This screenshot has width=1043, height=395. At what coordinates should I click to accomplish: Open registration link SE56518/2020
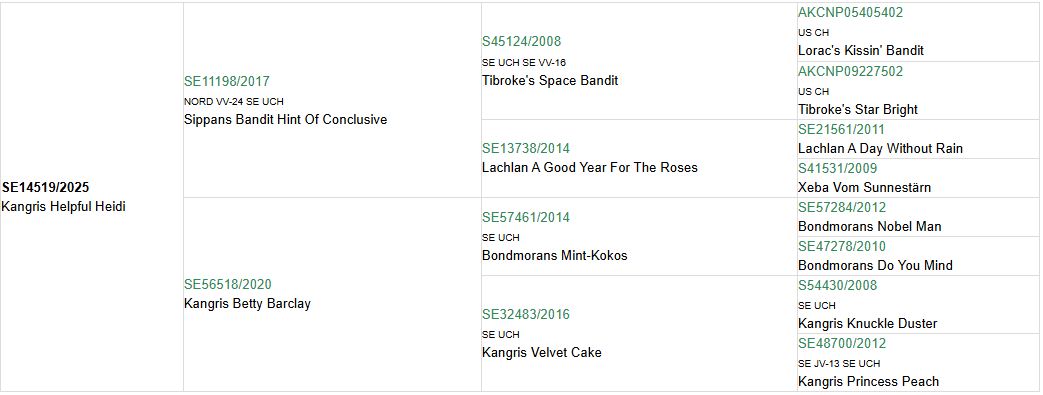tap(228, 285)
